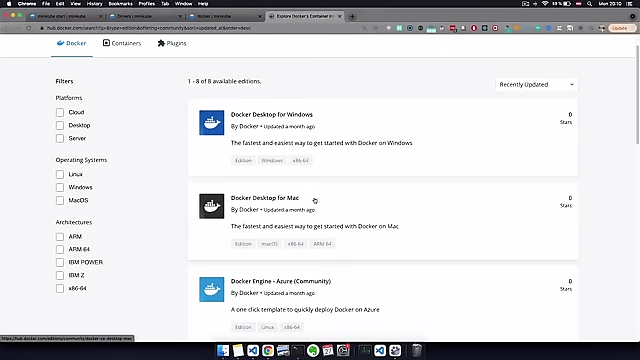Open the Bookmarks menu
Image resolution: width=640 pixels, height=360 pixels.
[120, 4]
